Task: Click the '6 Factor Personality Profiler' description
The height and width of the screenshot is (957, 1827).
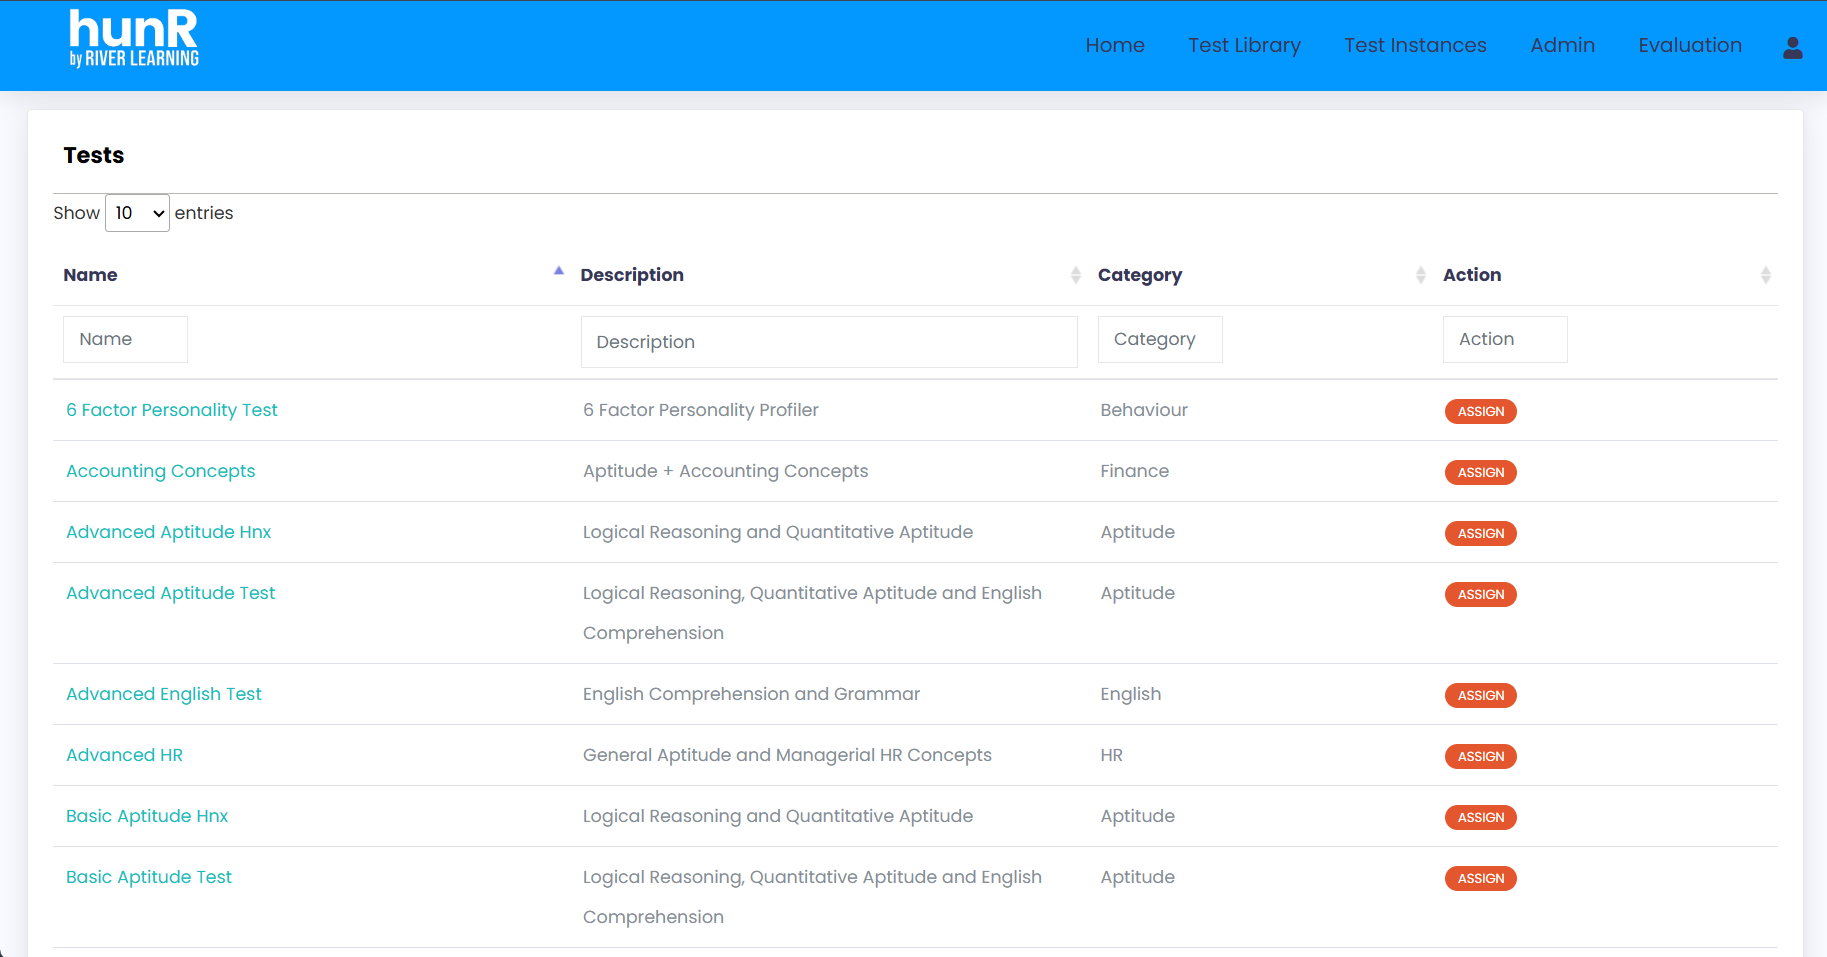Action: [701, 410]
